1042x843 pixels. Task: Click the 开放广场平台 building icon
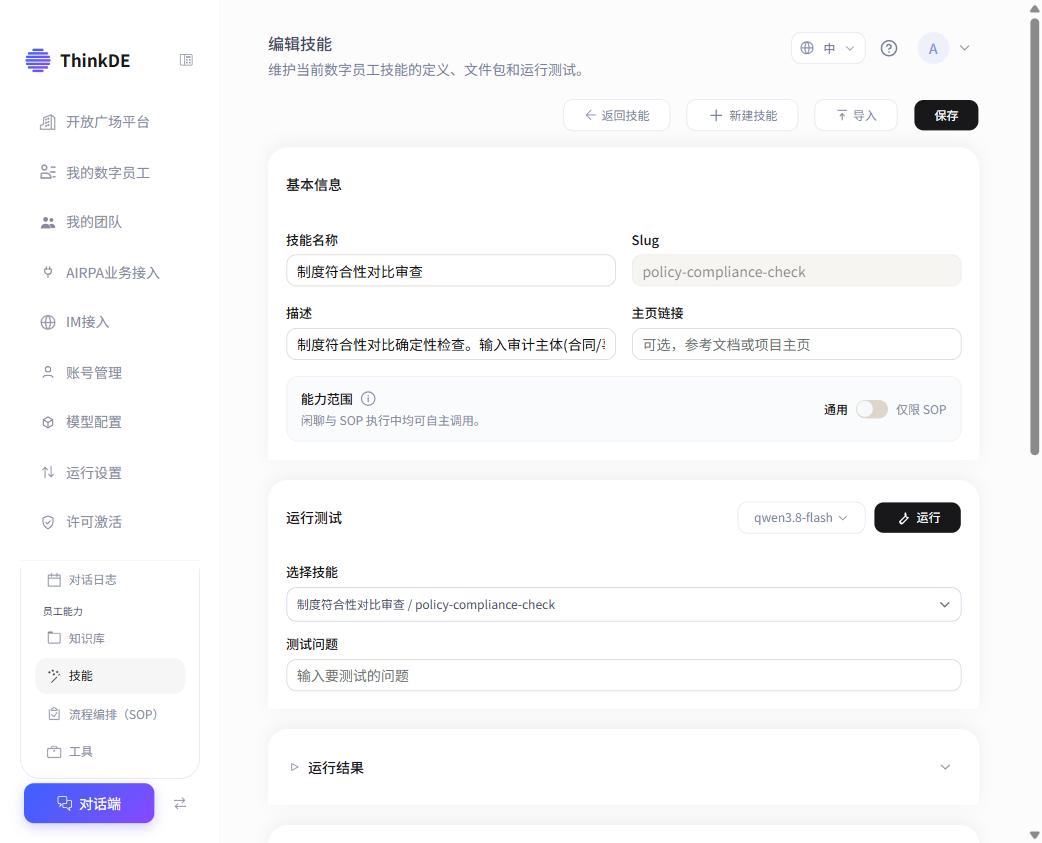(48, 122)
